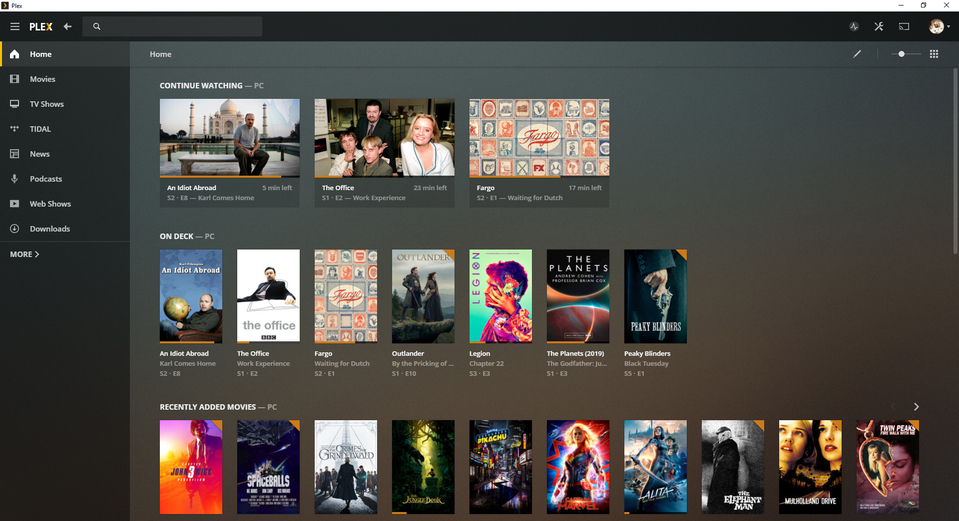The width and height of the screenshot is (959, 521).
Task: Open Podcasts microphone icon
Action: pos(15,179)
